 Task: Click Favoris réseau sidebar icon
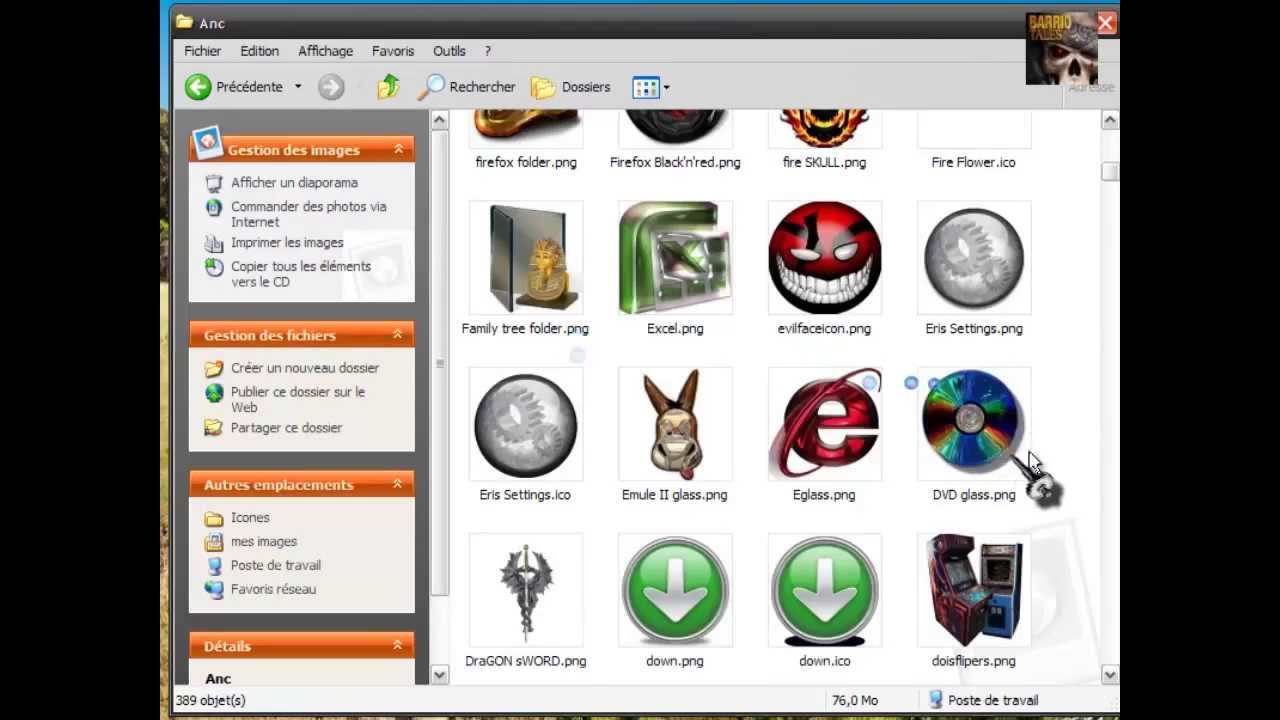(x=214, y=589)
